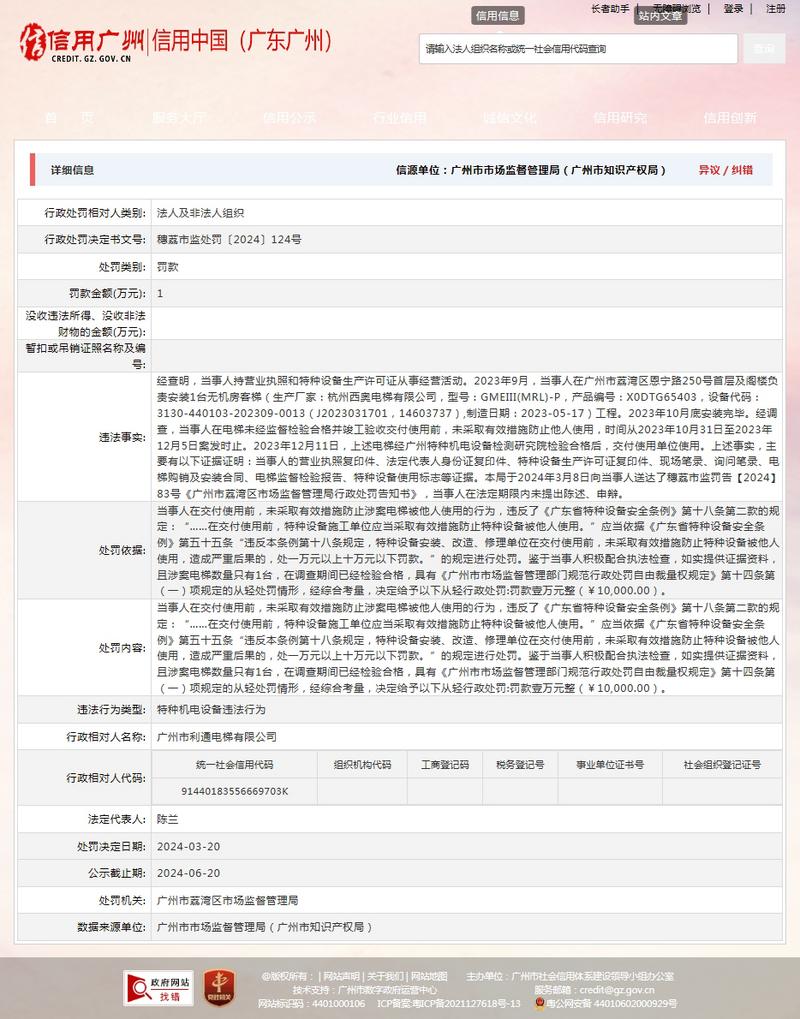
Task: Click the 组织机构代码 column header
Action: point(363,765)
